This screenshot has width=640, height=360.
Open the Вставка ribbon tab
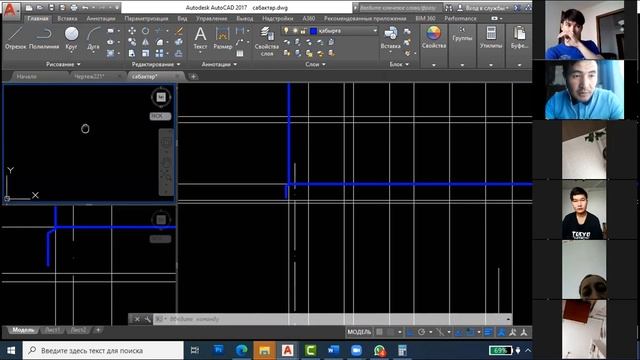click(67, 18)
